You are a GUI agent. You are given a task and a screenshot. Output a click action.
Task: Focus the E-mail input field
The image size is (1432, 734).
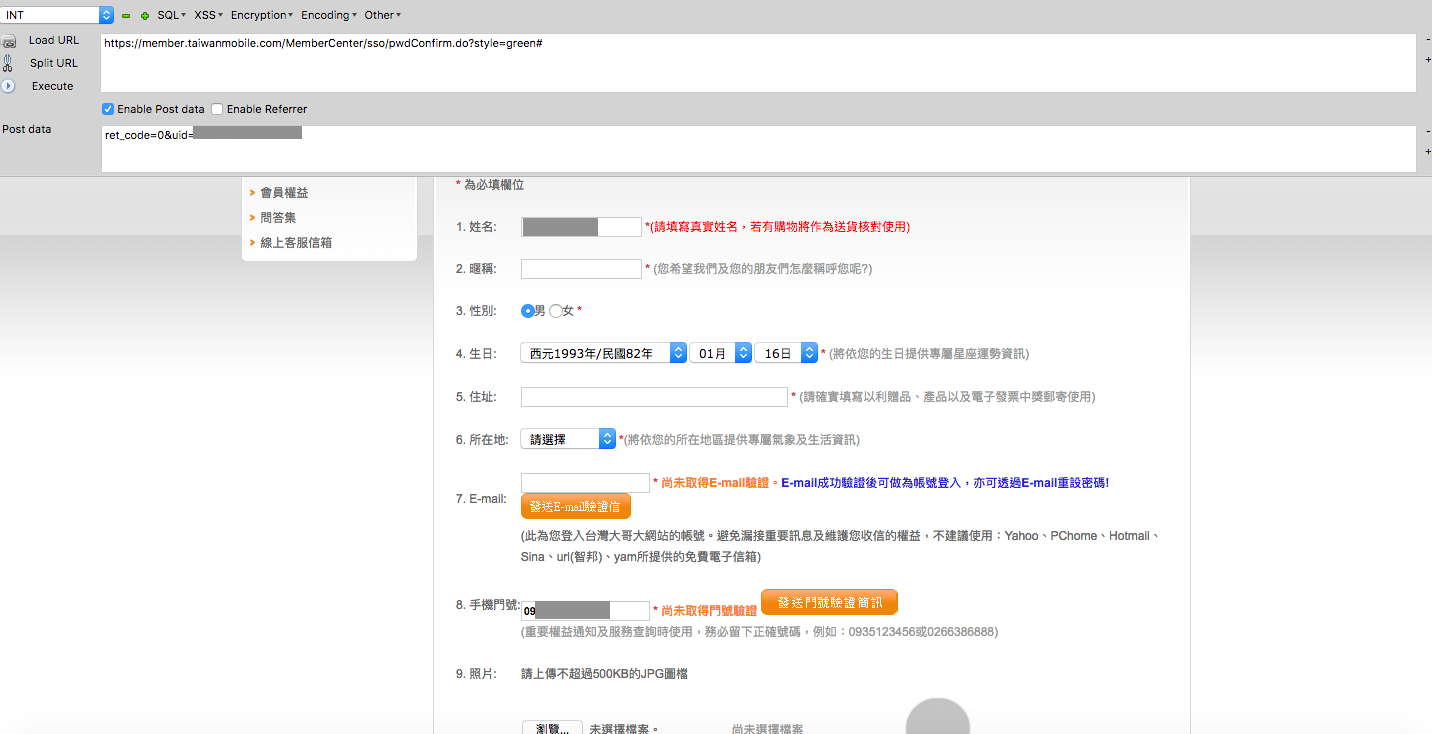point(585,483)
